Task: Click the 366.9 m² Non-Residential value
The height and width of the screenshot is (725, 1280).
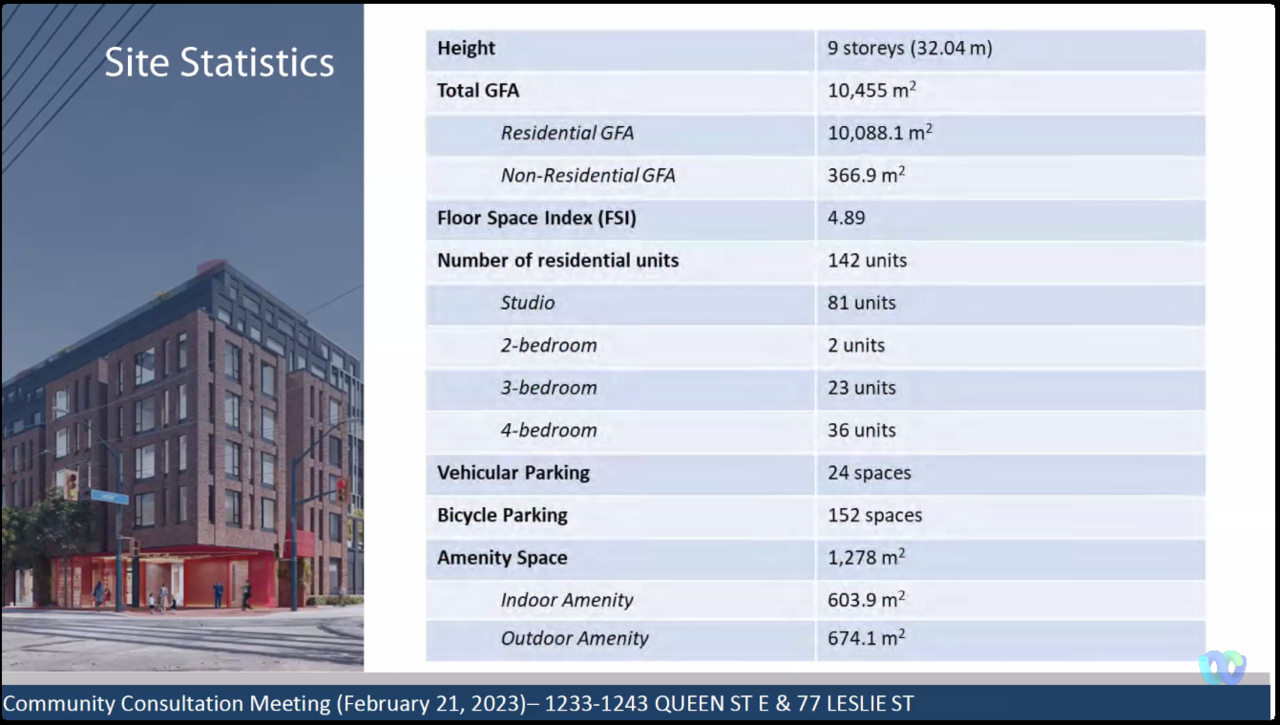Action: click(x=866, y=175)
